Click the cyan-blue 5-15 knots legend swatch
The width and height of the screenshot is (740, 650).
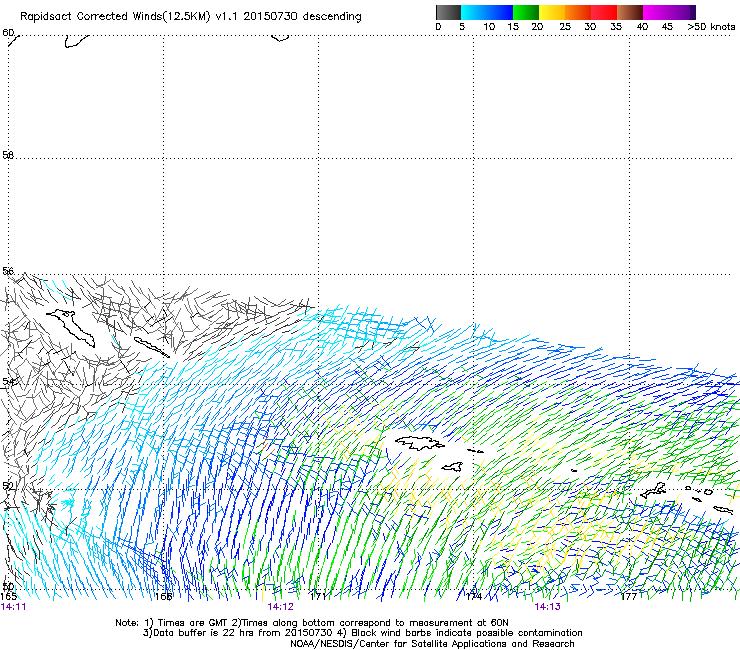(487, 12)
